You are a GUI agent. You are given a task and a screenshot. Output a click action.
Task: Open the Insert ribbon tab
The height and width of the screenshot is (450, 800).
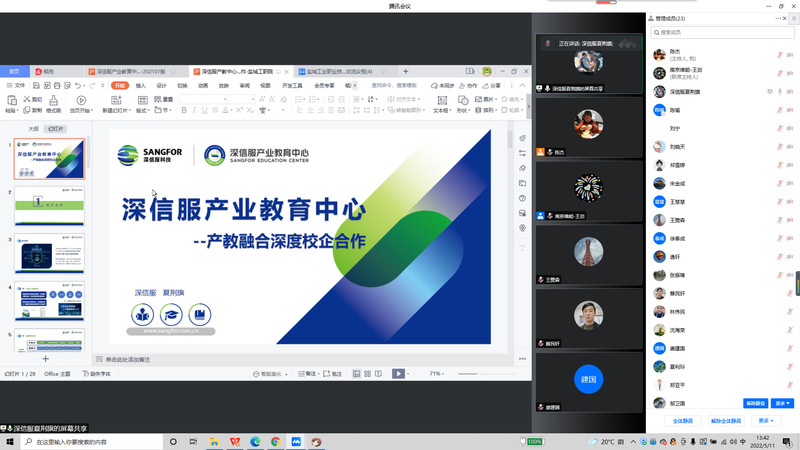(140, 85)
